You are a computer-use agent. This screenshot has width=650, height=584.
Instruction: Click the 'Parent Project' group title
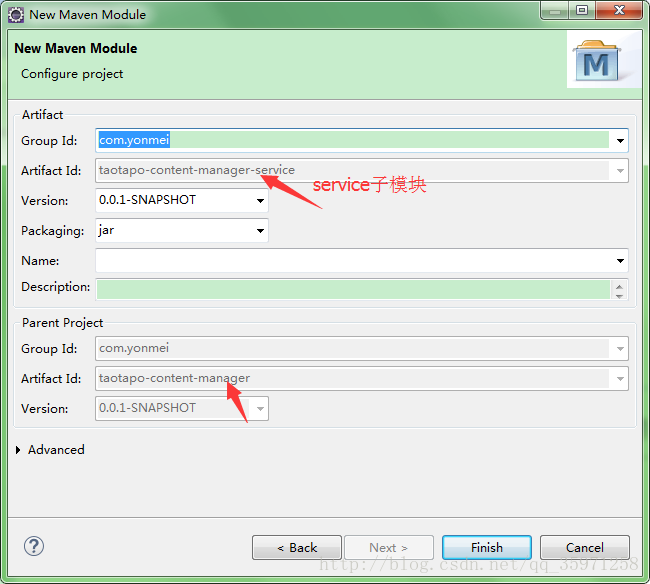click(62, 323)
